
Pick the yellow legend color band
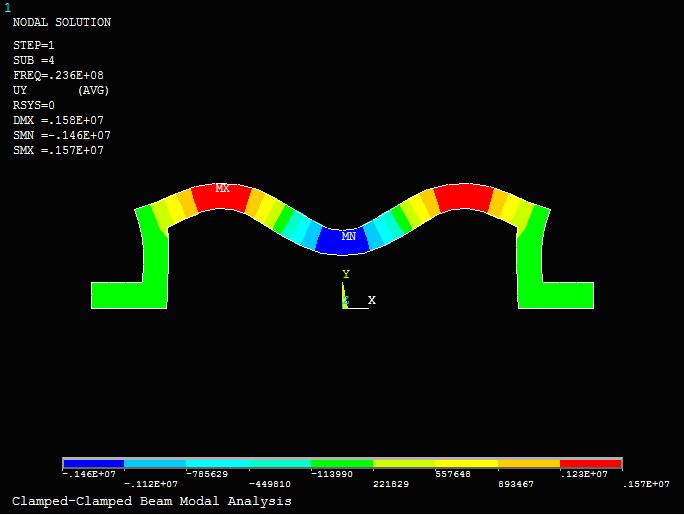[x=466, y=464]
